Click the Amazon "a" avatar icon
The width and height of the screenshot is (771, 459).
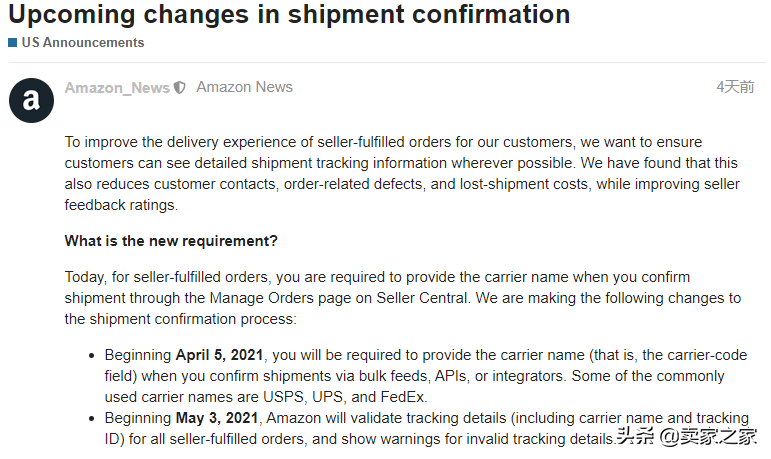(x=31, y=100)
